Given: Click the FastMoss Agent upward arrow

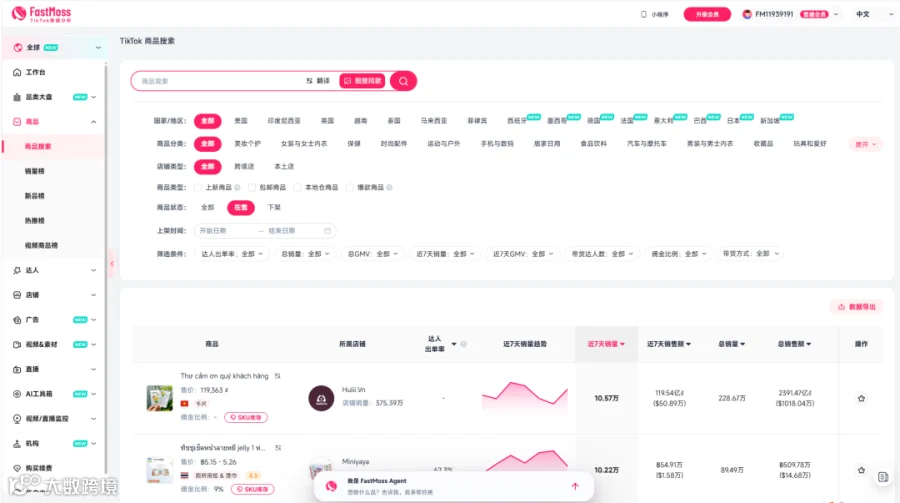Looking at the screenshot, I should [575, 486].
